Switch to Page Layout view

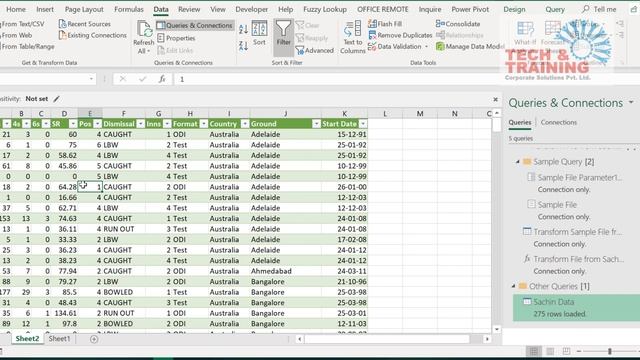coord(550,351)
